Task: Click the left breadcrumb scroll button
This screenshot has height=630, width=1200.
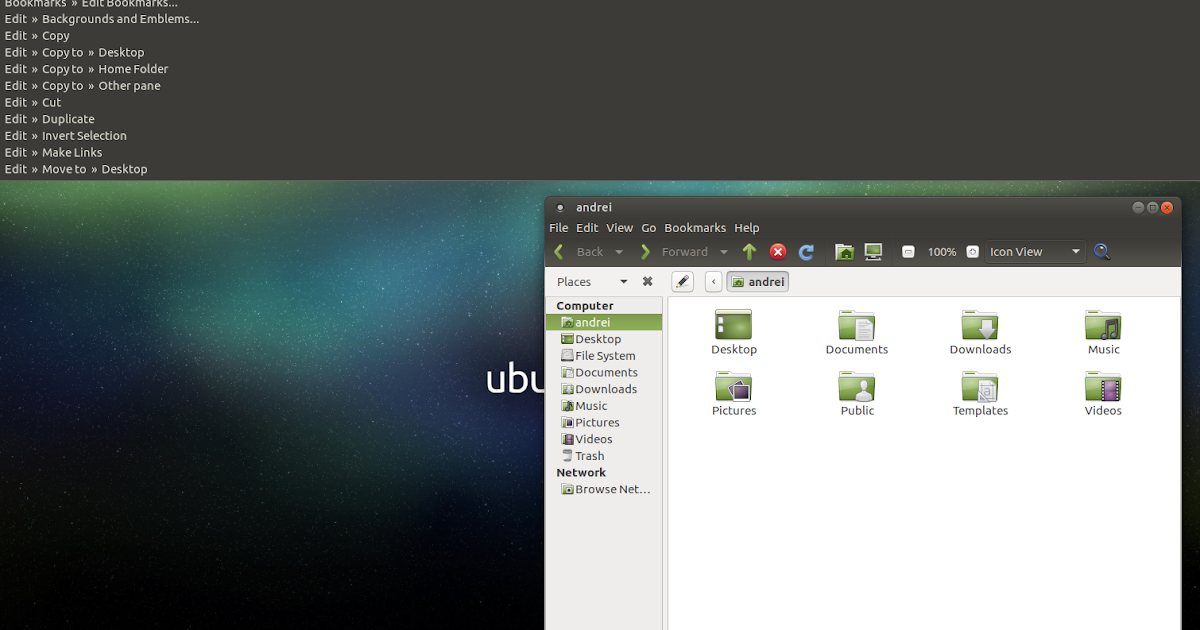Action: tap(713, 281)
